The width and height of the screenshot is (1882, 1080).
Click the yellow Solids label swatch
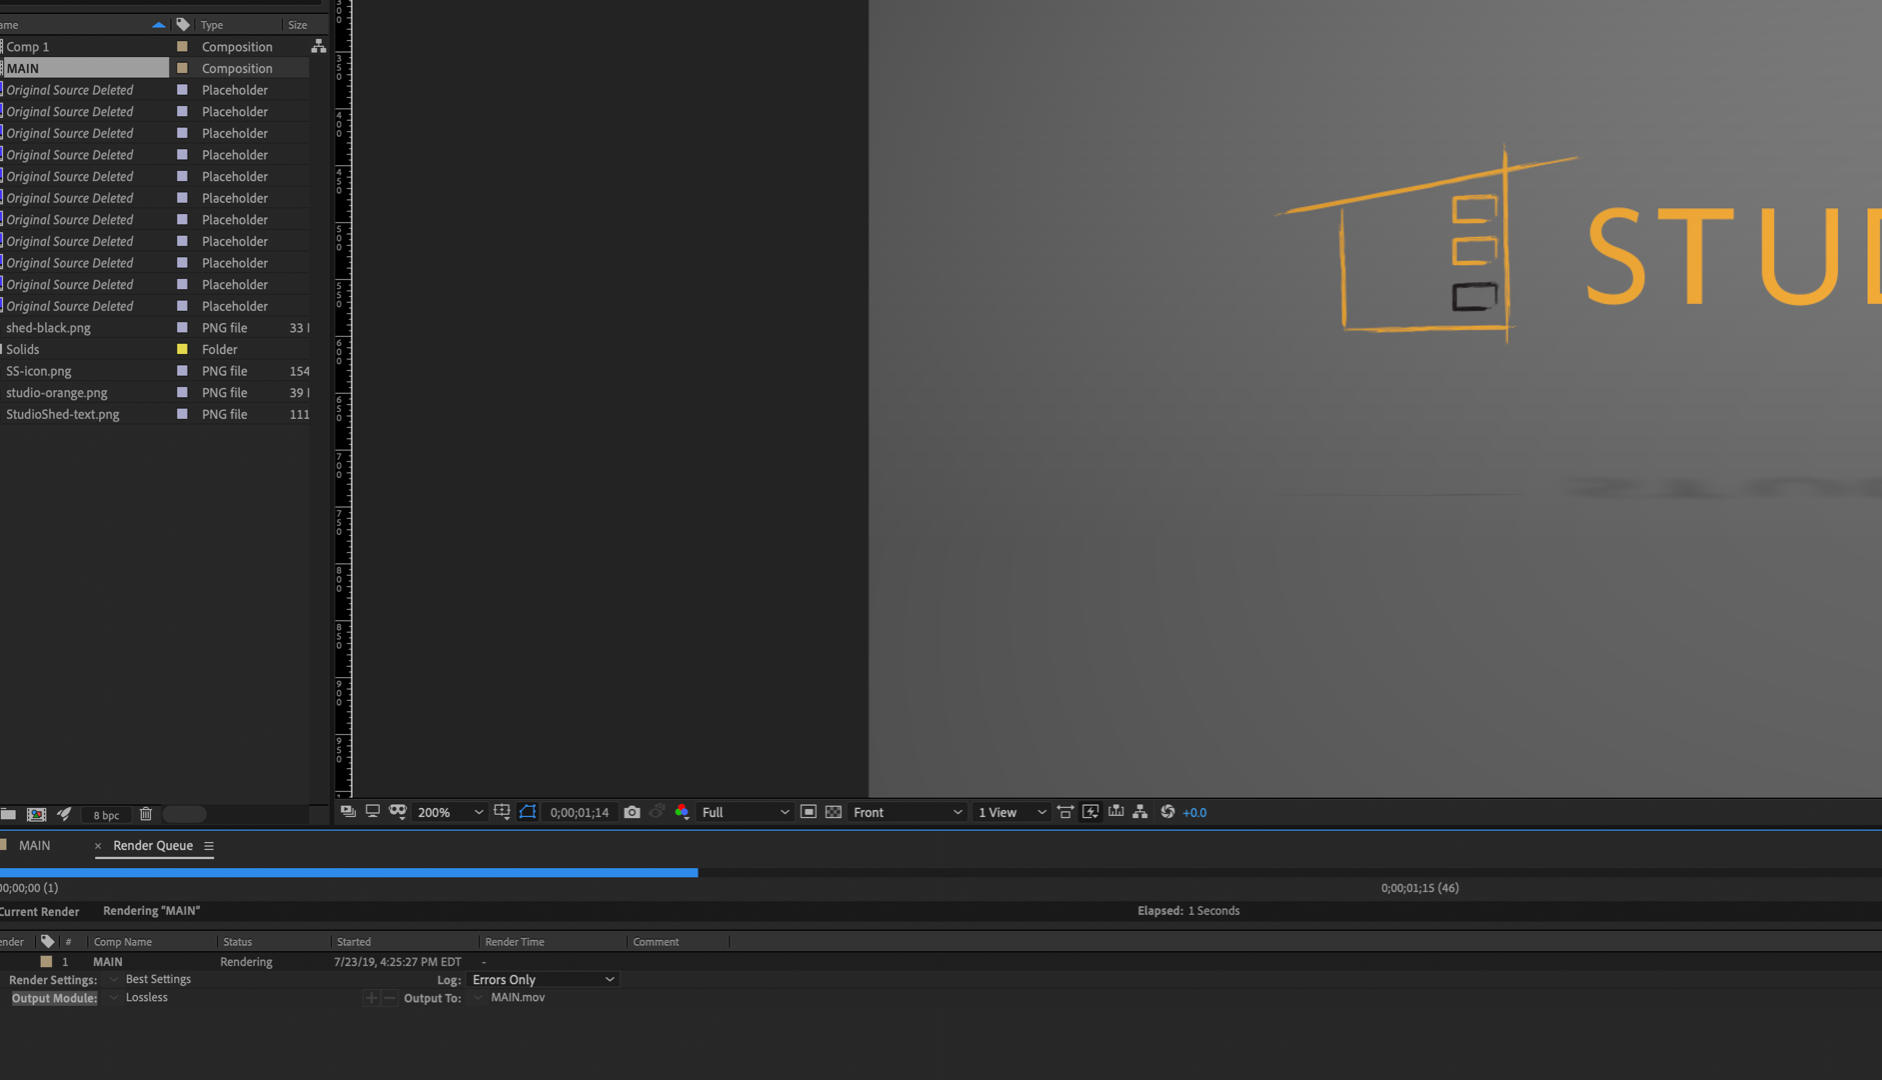pyautogui.click(x=182, y=350)
